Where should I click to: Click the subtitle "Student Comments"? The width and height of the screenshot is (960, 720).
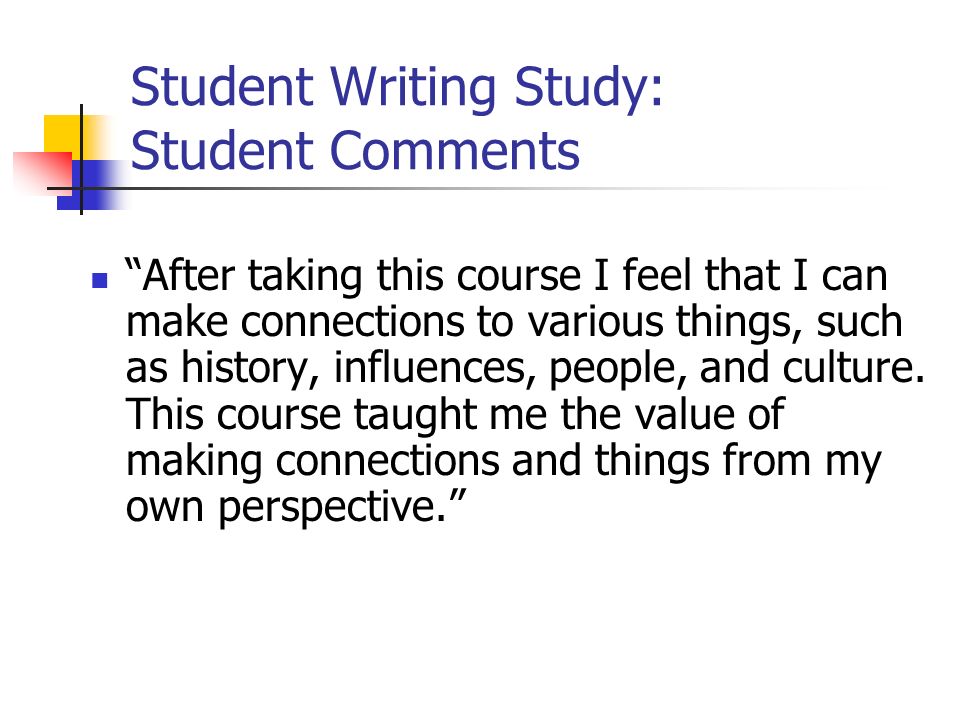(354, 151)
